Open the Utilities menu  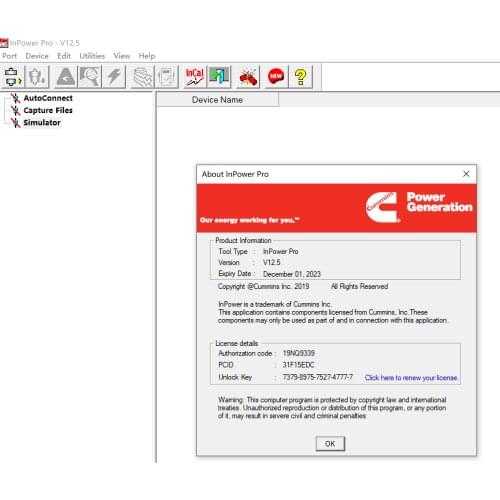point(92,56)
